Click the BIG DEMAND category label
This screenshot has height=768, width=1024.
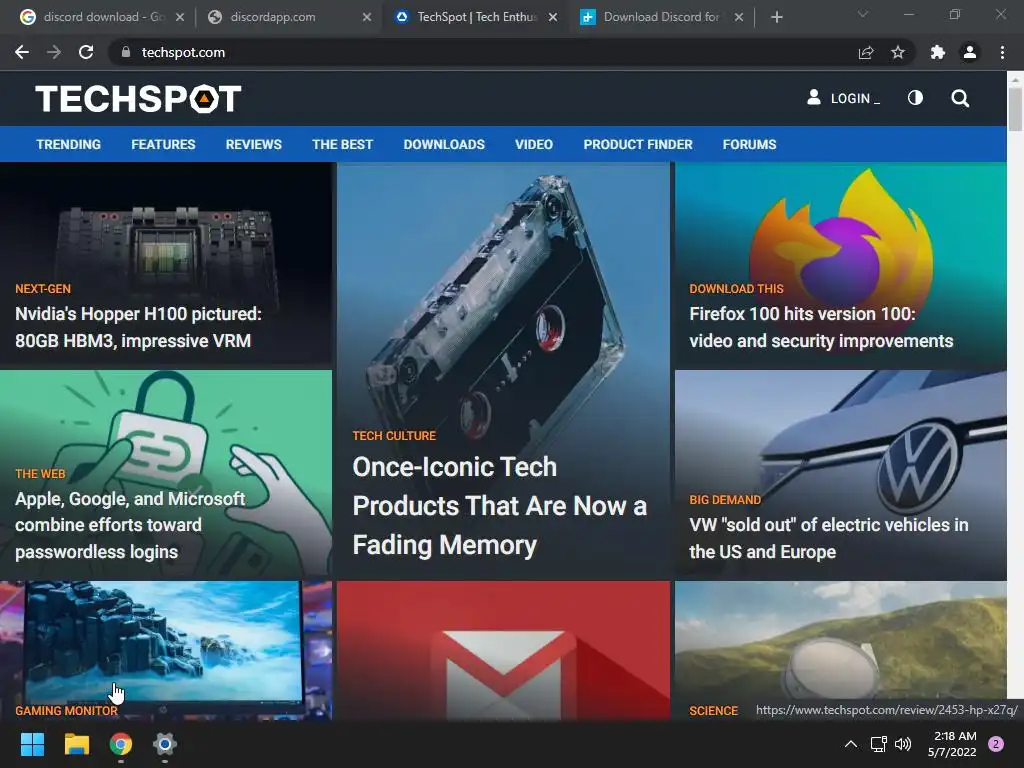[725, 500]
